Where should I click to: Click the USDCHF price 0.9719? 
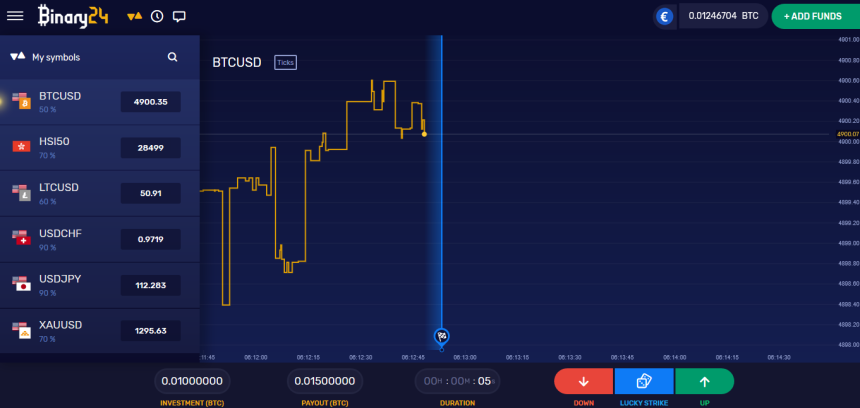pyautogui.click(x=151, y=239)
